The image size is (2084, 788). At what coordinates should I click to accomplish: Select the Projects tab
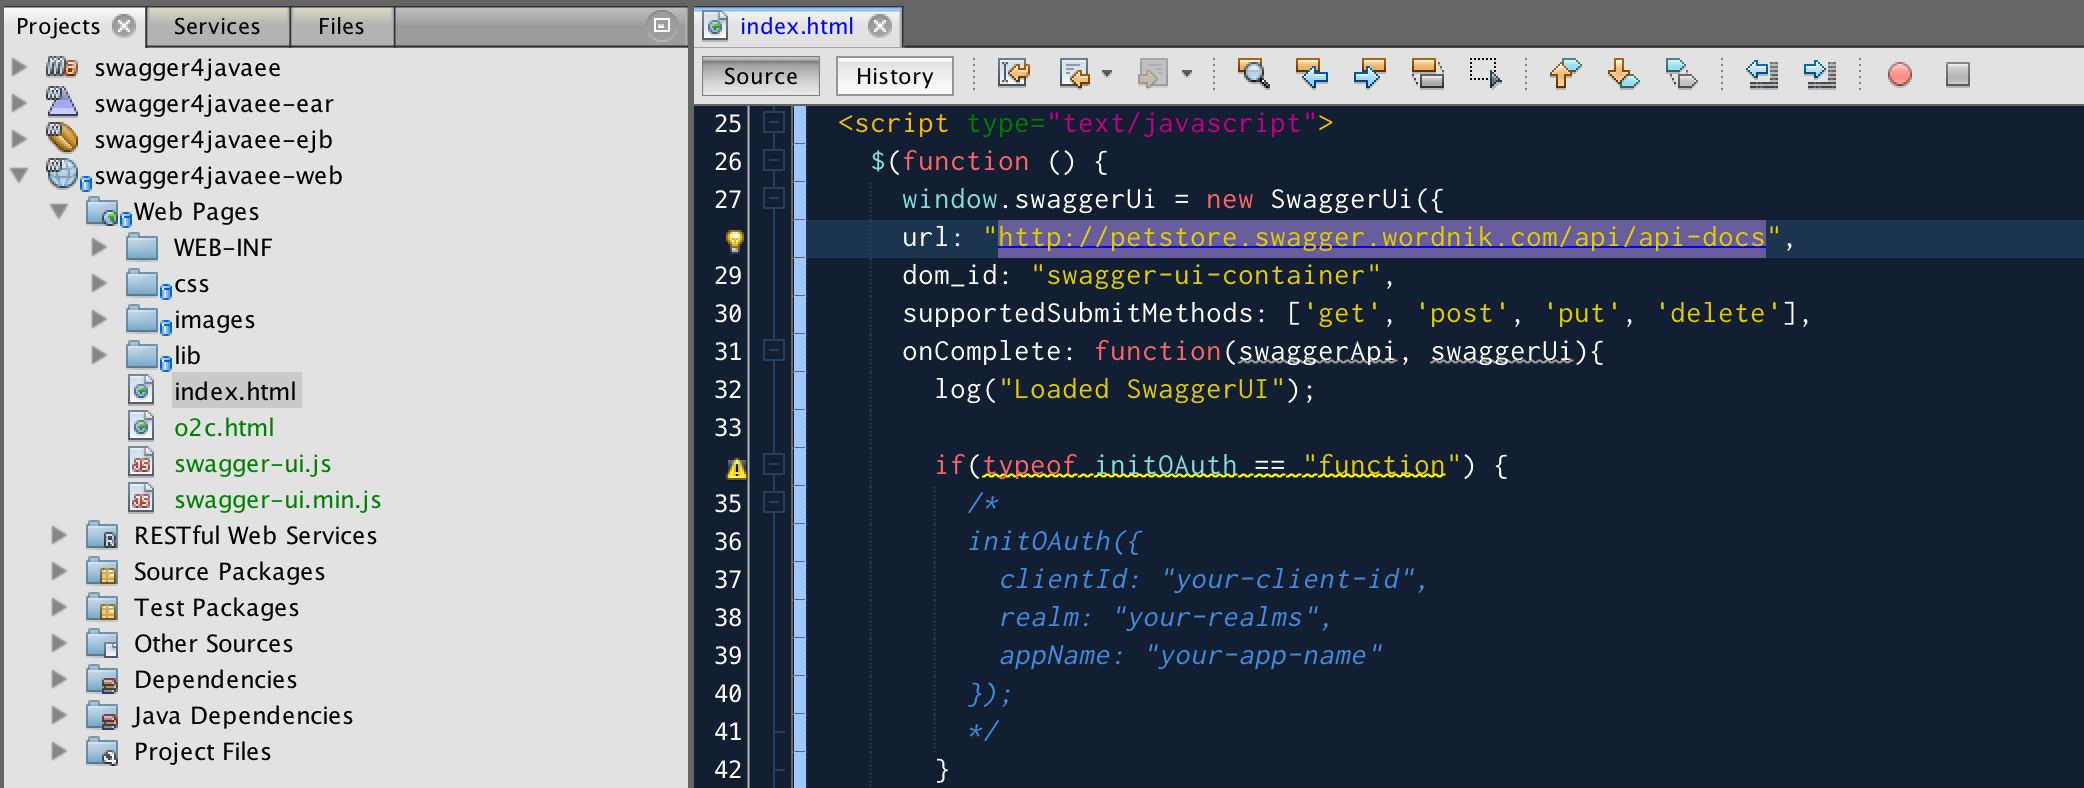coord(58,26)
